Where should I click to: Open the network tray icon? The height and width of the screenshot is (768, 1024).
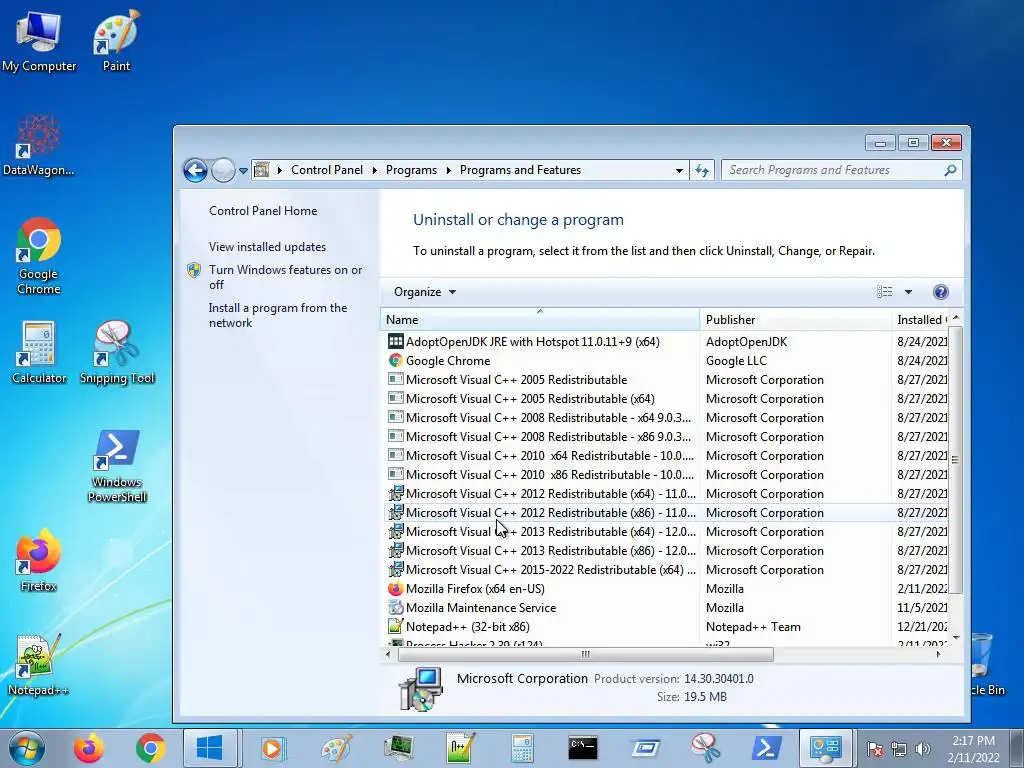tap(899, 749)
